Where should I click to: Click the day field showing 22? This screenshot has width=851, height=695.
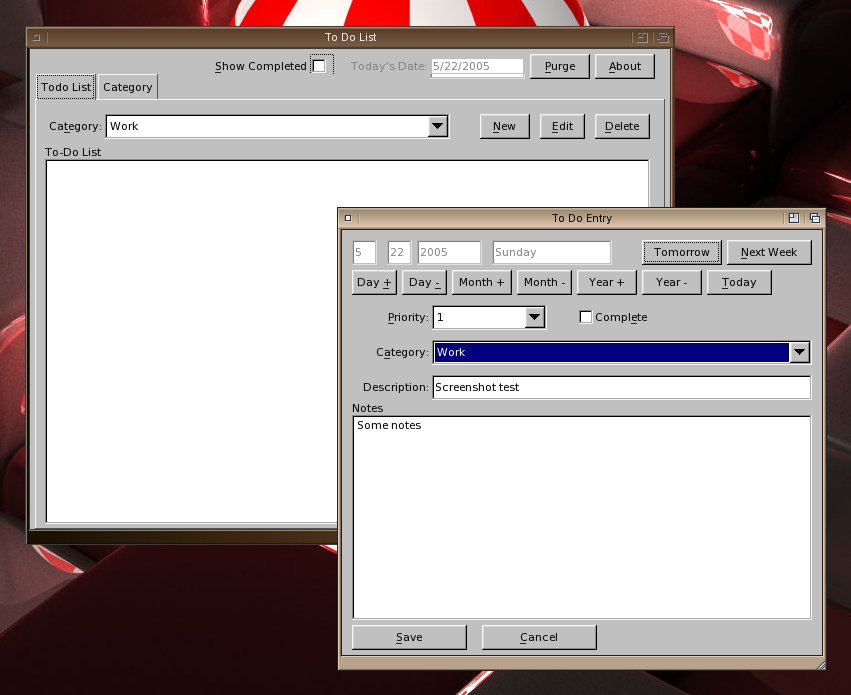coord(399,252)
